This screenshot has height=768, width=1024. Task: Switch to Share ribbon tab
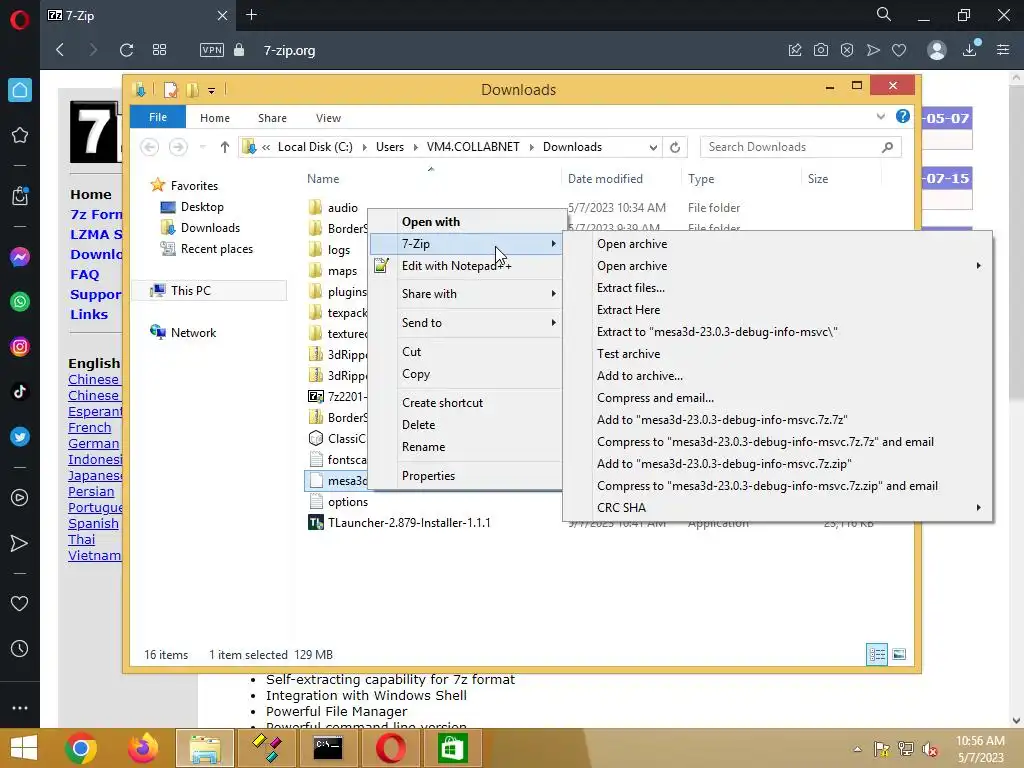pos(272,118)
